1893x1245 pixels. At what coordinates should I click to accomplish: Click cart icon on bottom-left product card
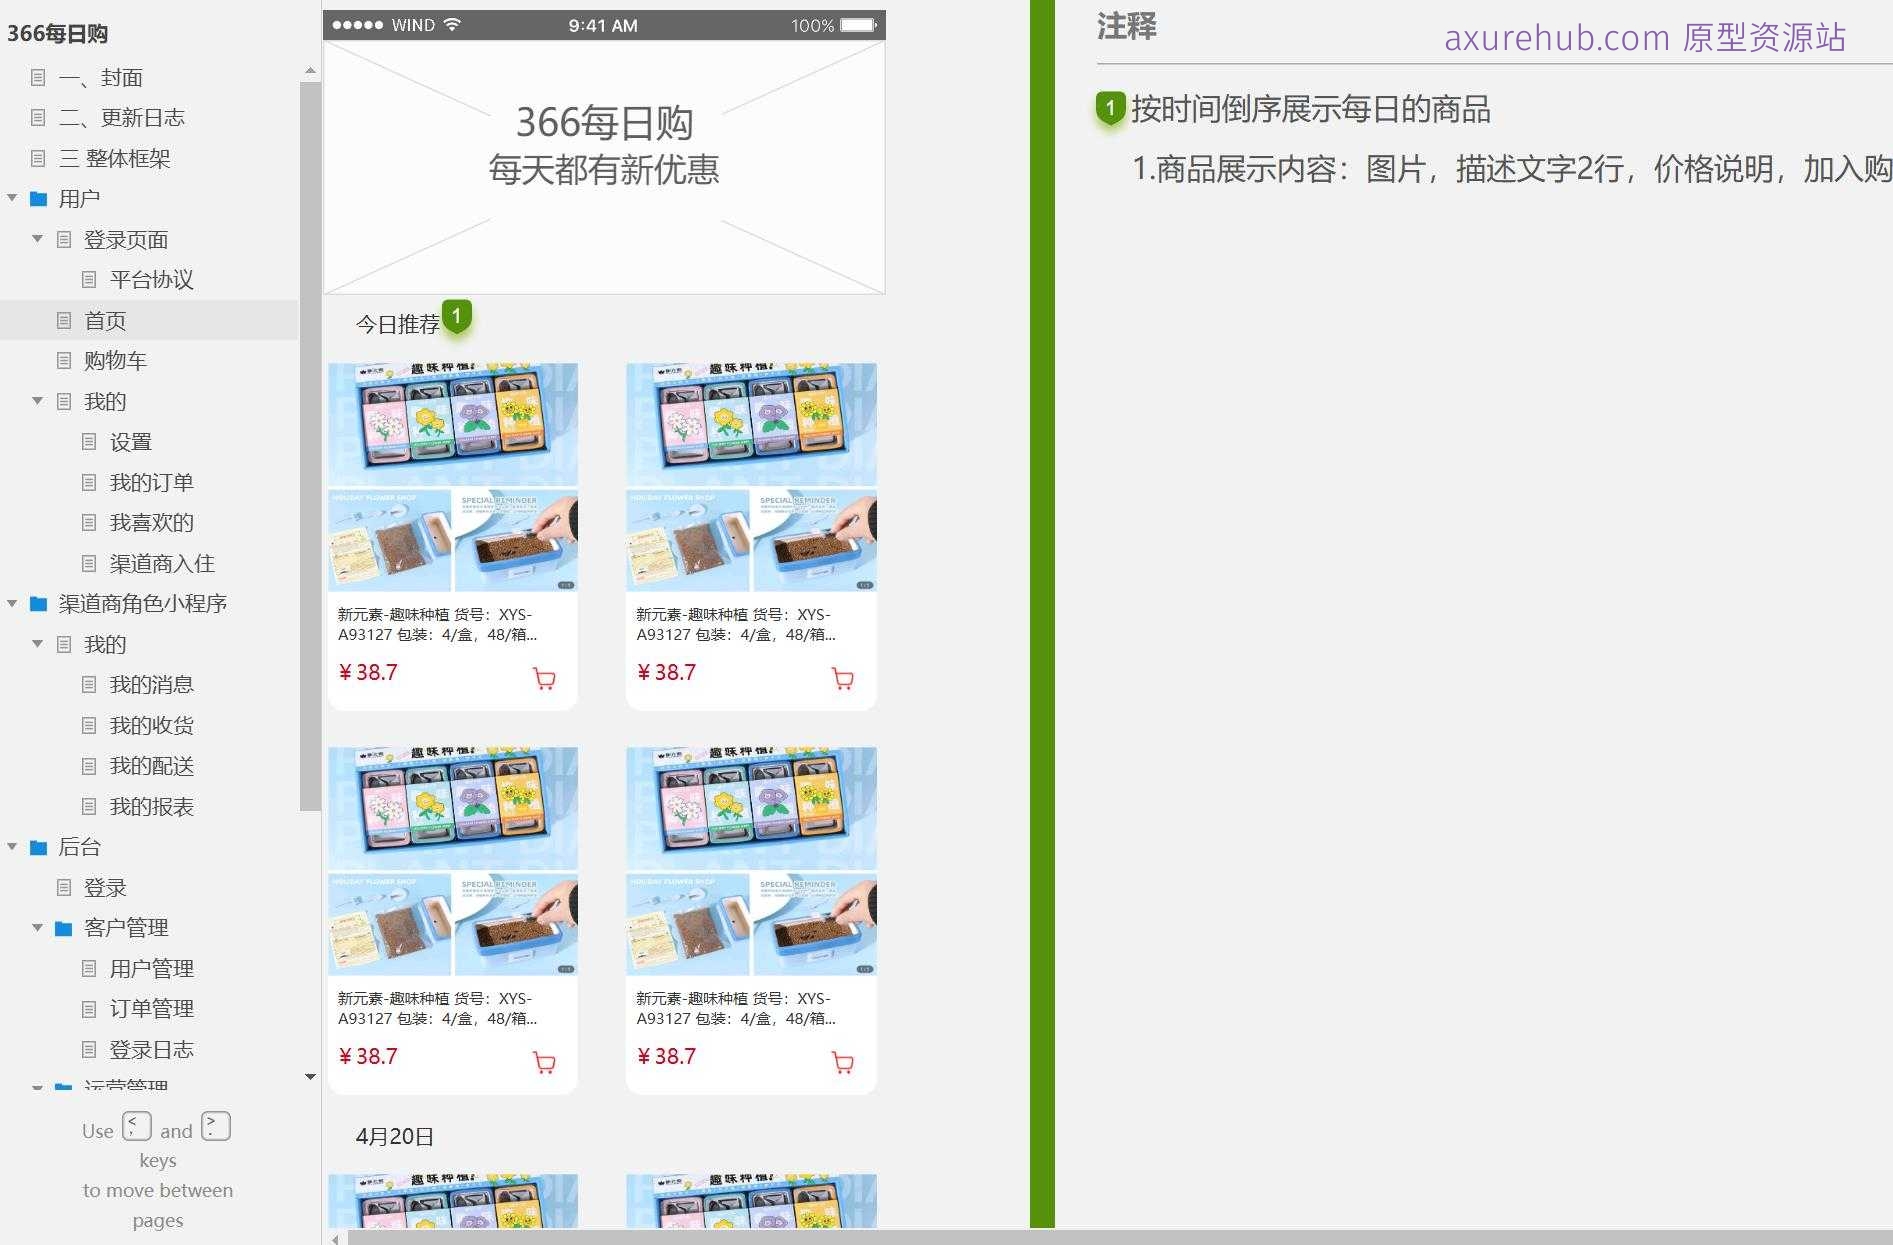(544, 1063)
